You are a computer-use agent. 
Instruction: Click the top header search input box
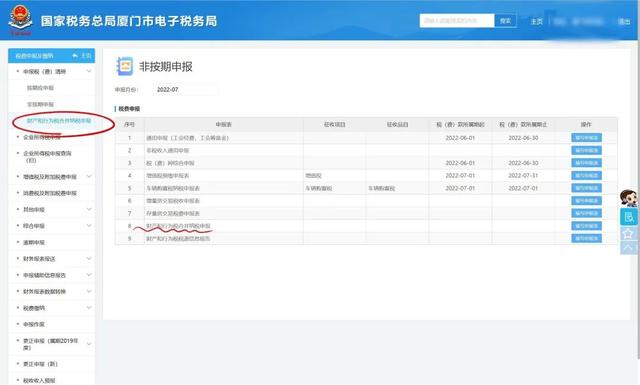coord(457,21)
